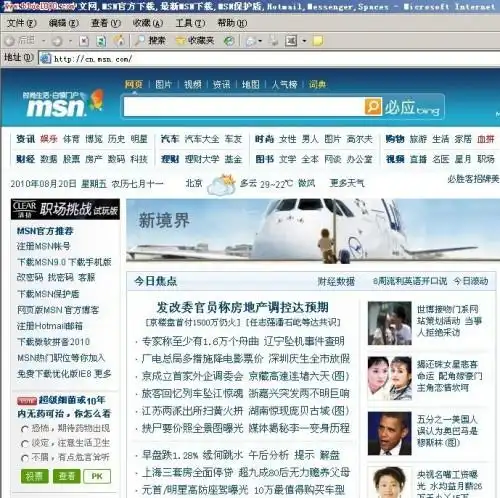Click the Refresh page icon
The image size is (500, 498).
(101, 41)
